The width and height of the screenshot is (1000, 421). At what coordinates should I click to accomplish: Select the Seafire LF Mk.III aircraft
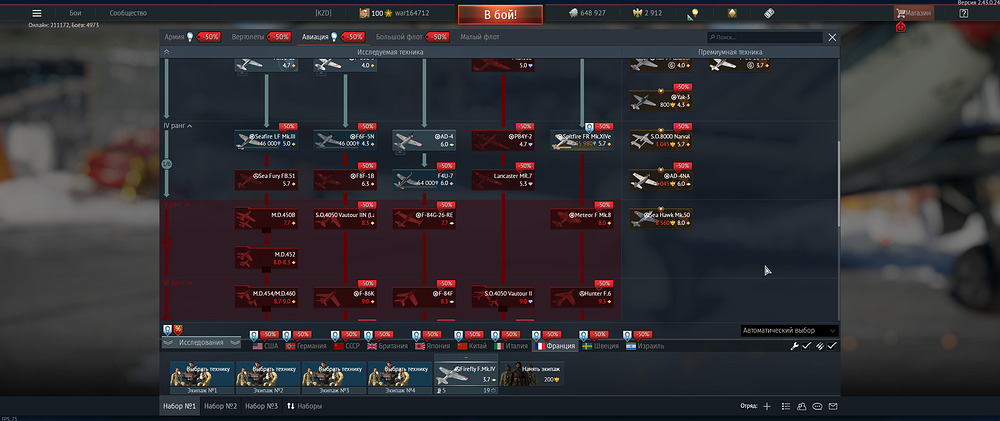(266, 140)
